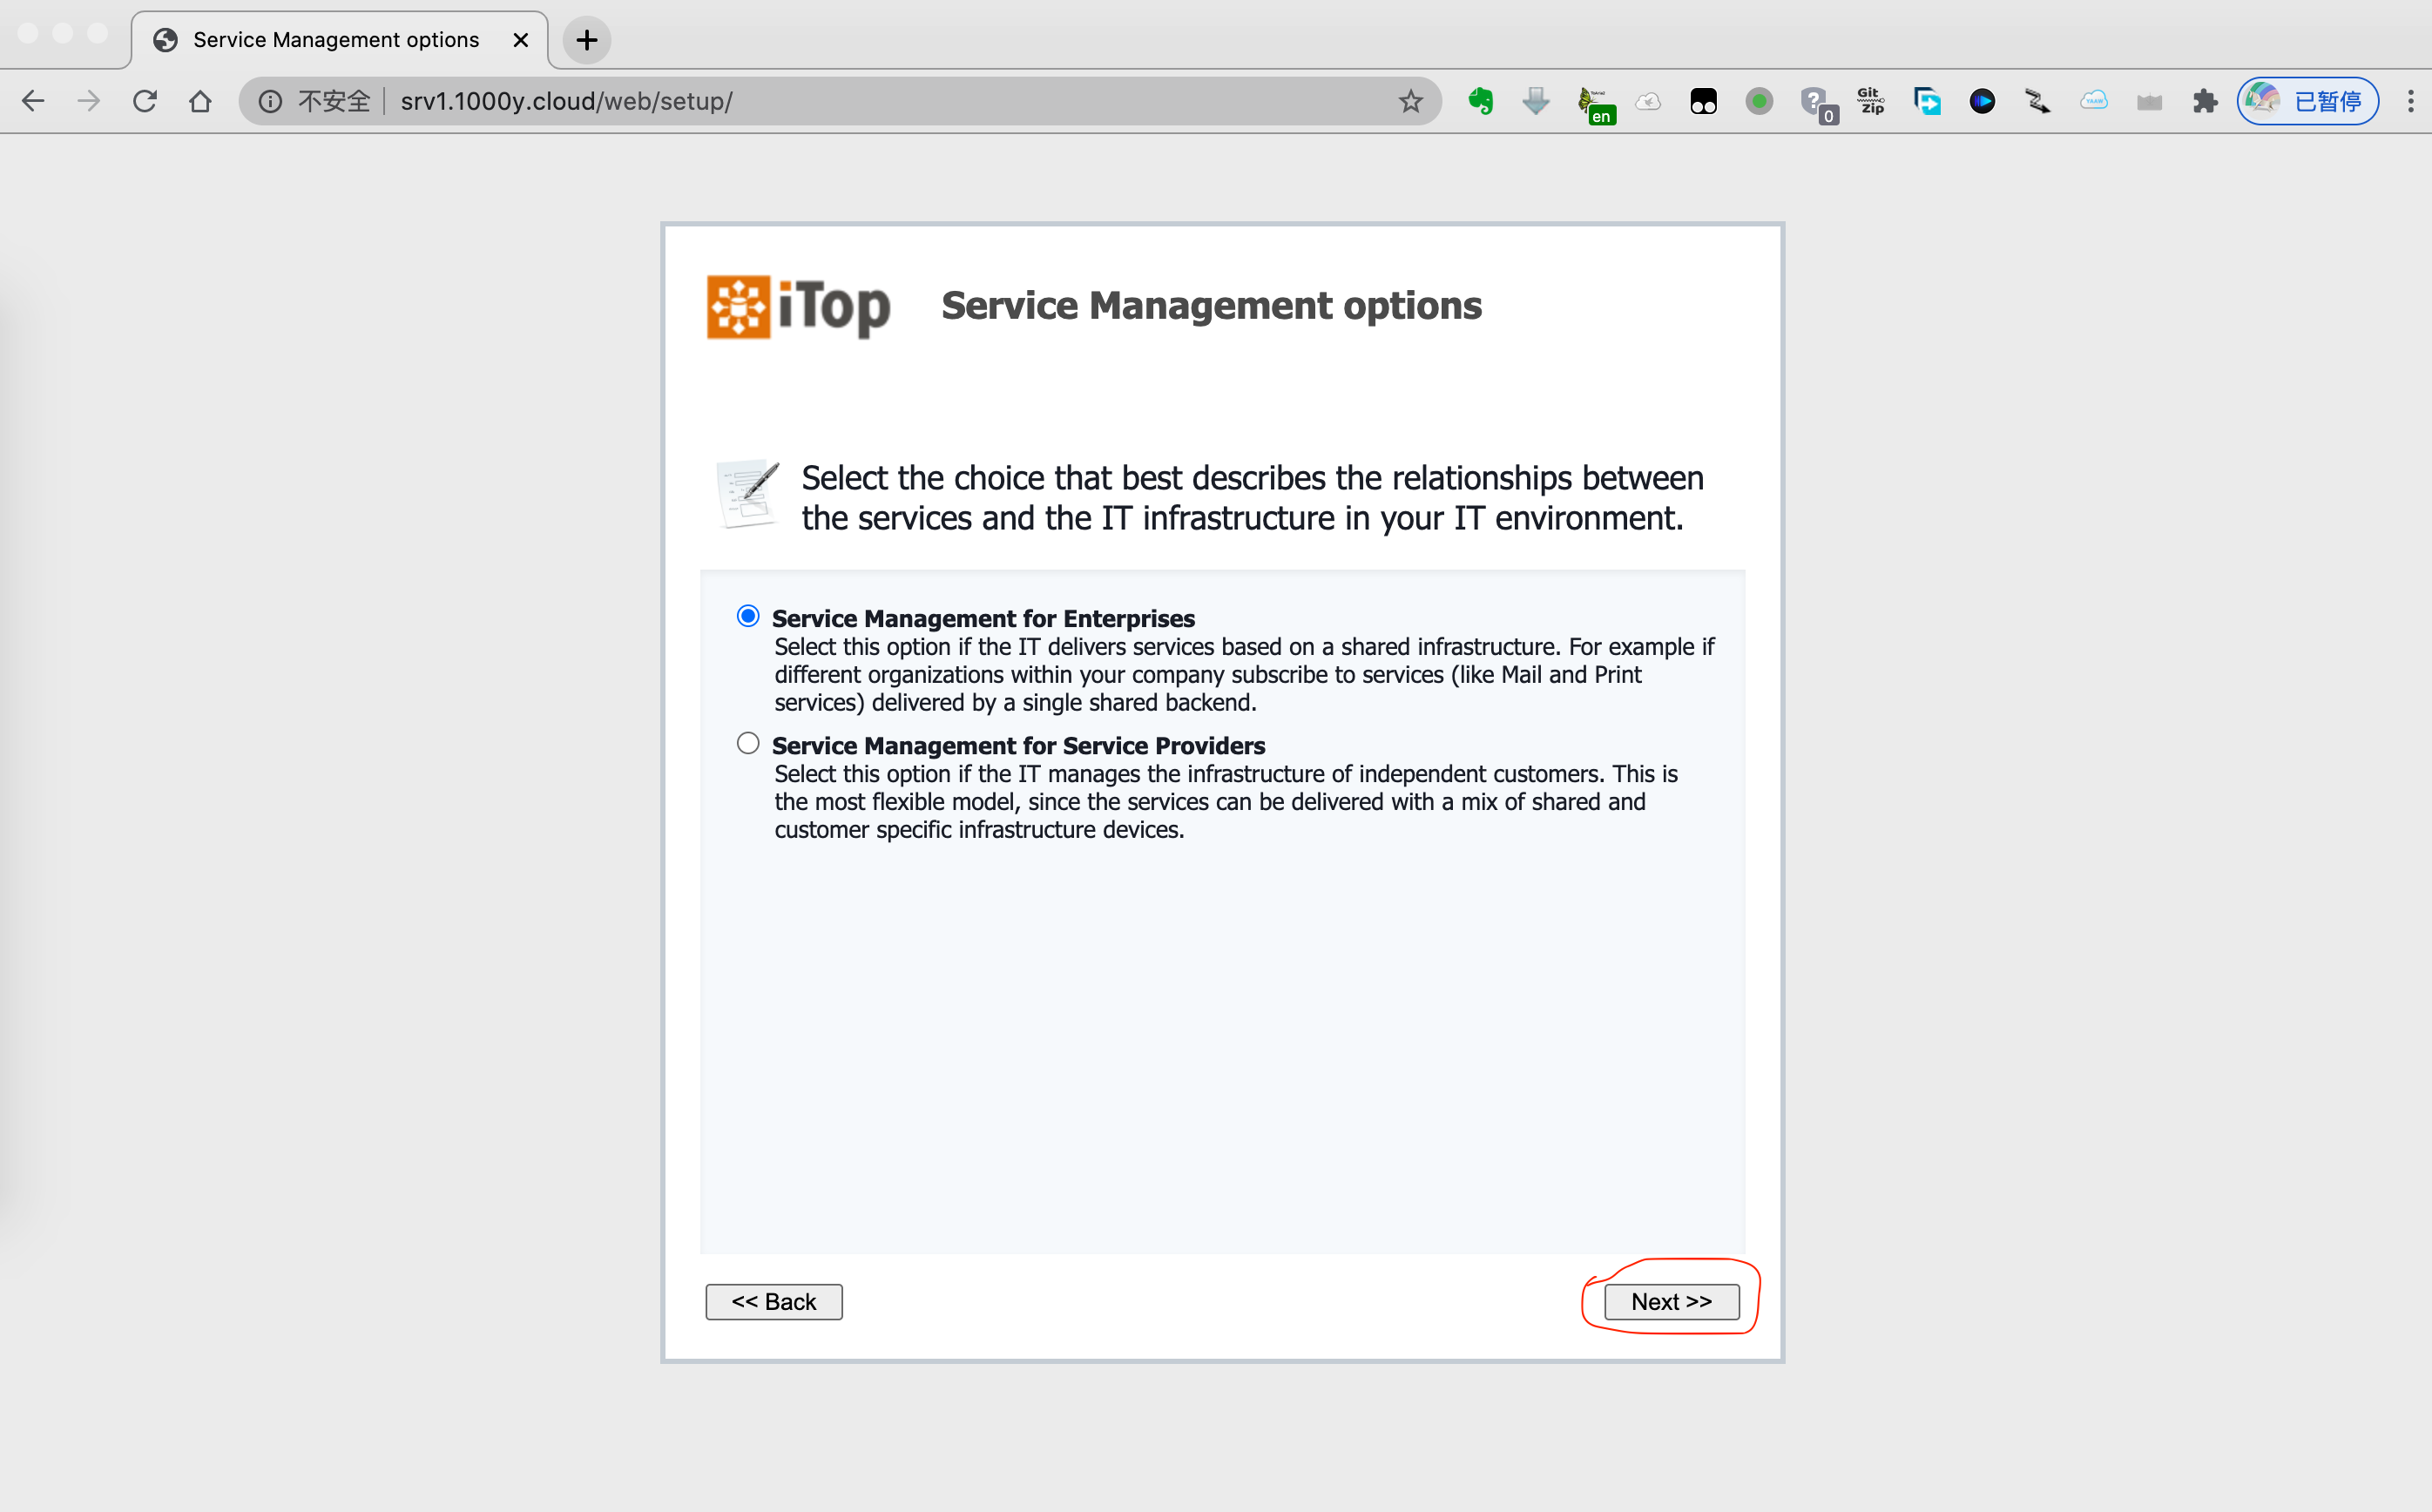The image size is (2432, 1512).
Task: Click the site info not-secure icon
Action: [x=270, y=101]
